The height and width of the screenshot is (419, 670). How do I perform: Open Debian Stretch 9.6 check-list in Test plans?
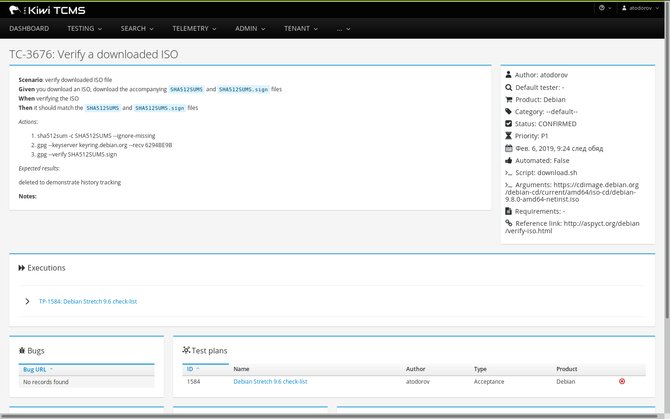(x=270, y=381)
